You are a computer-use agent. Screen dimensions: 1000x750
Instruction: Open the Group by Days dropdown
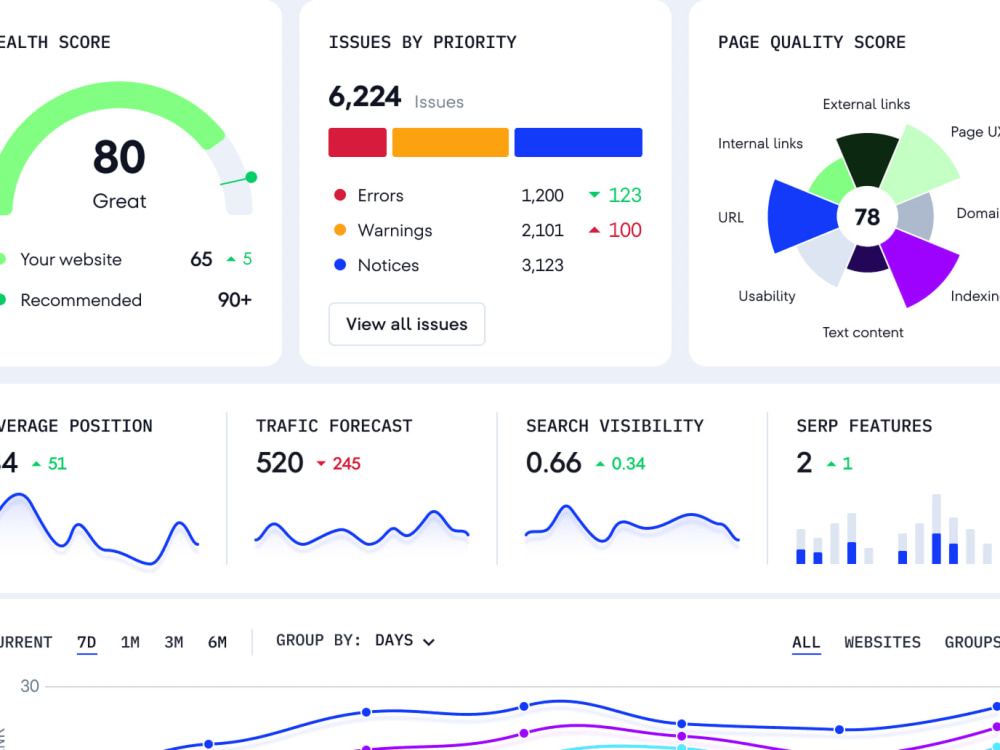355,640
